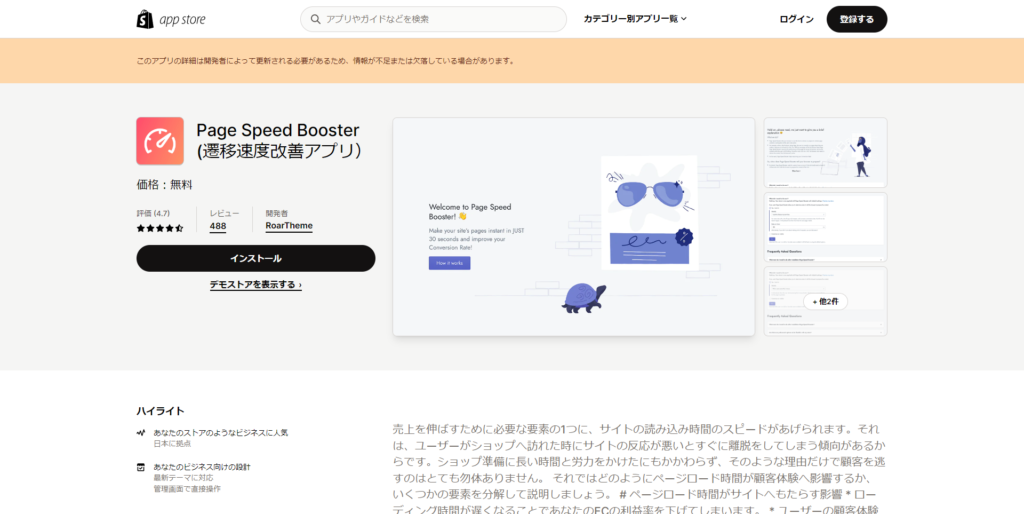Open the 488 reviews link

(x=218, y=226)
